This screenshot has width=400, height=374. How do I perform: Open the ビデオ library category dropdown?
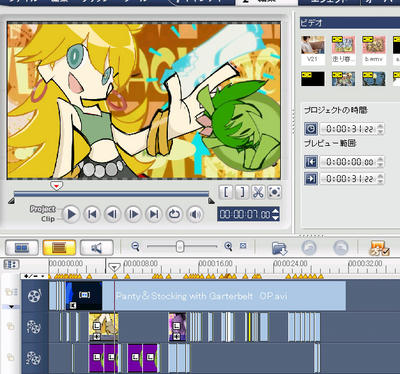(x=350, y=22)
